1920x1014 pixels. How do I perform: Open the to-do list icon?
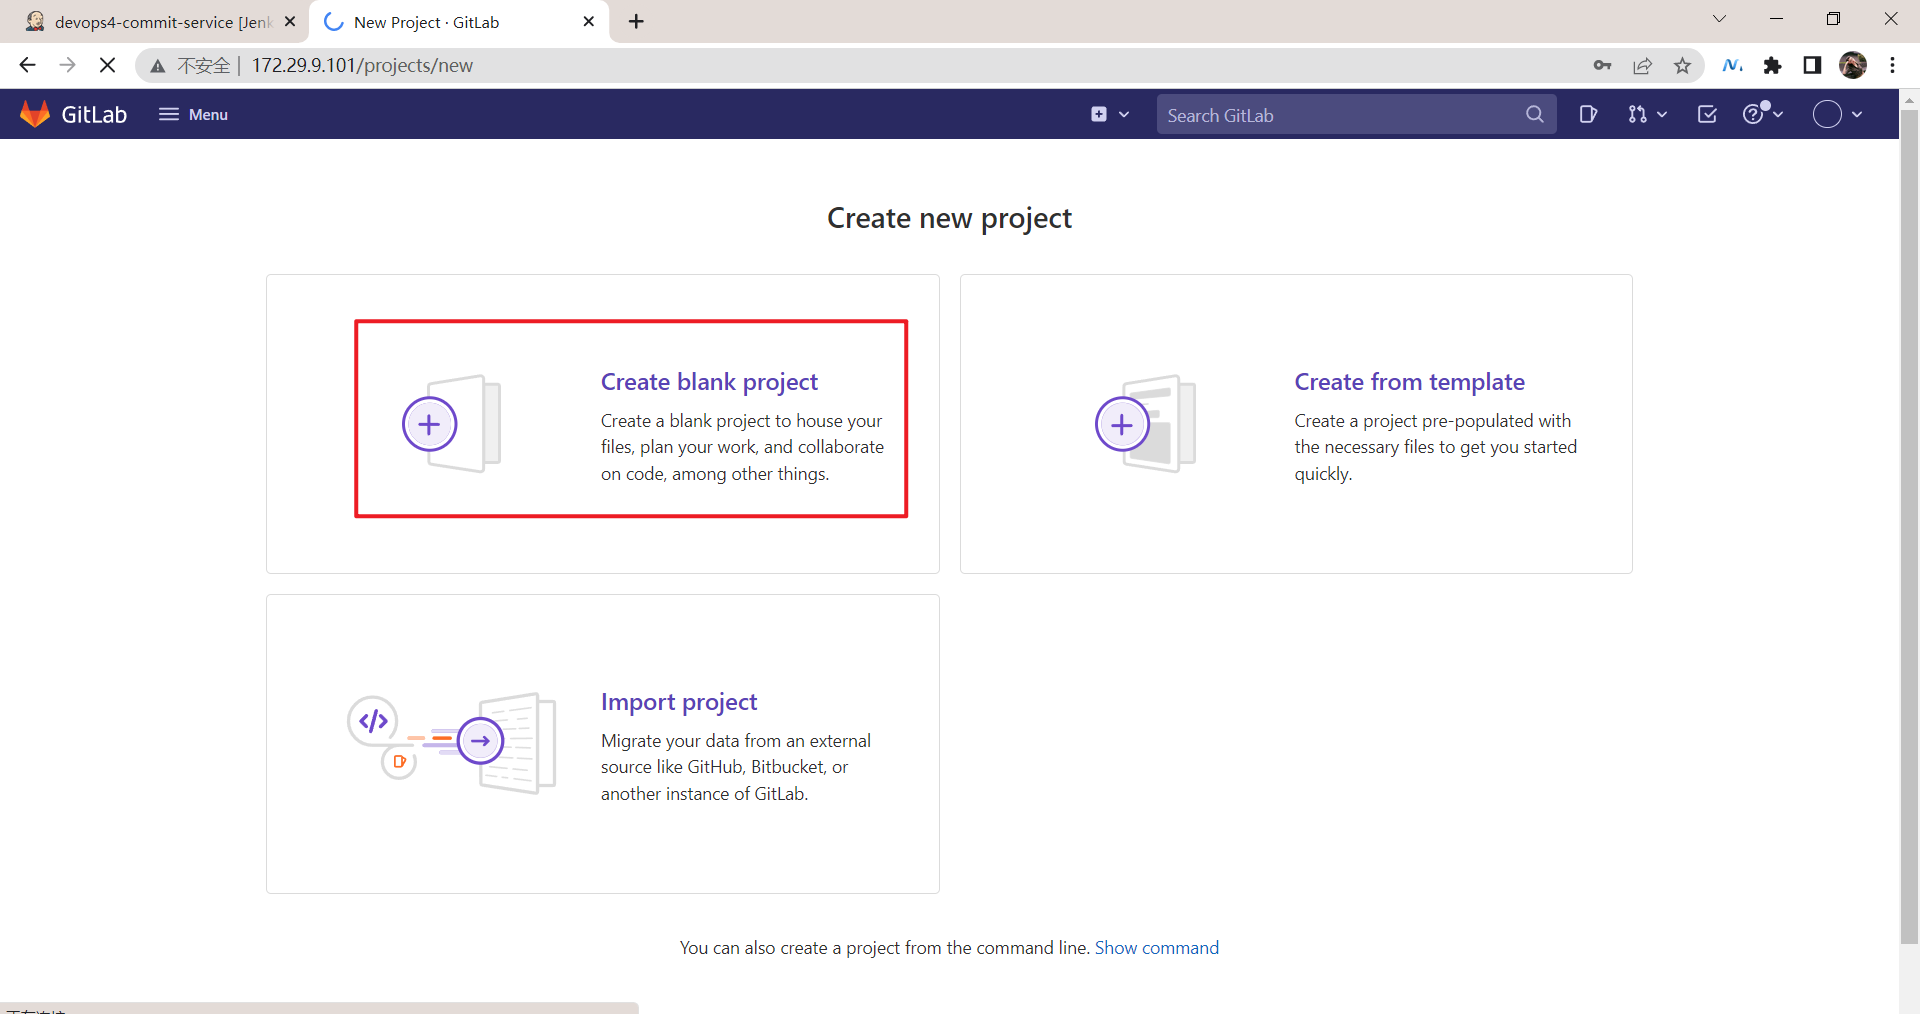click(1707, 114)
